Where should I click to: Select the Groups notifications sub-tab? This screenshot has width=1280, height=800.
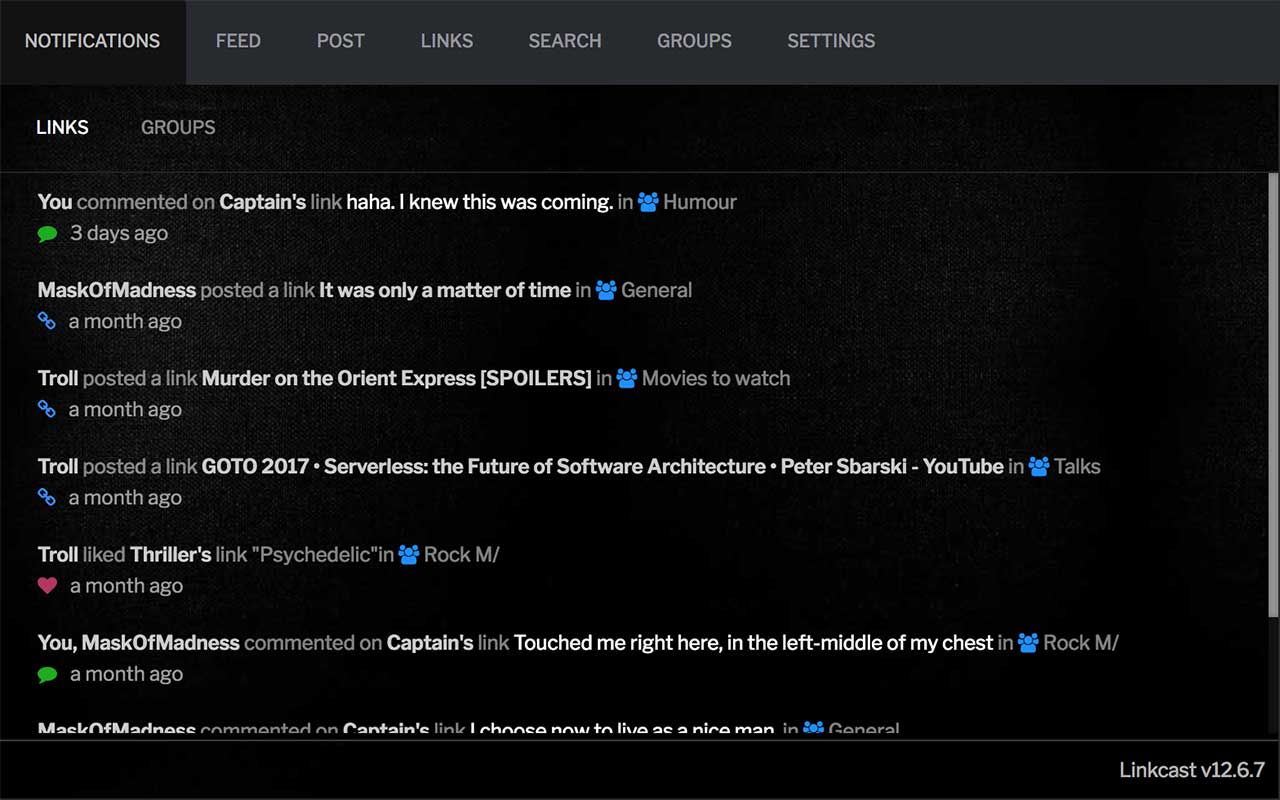coord(178,127)
